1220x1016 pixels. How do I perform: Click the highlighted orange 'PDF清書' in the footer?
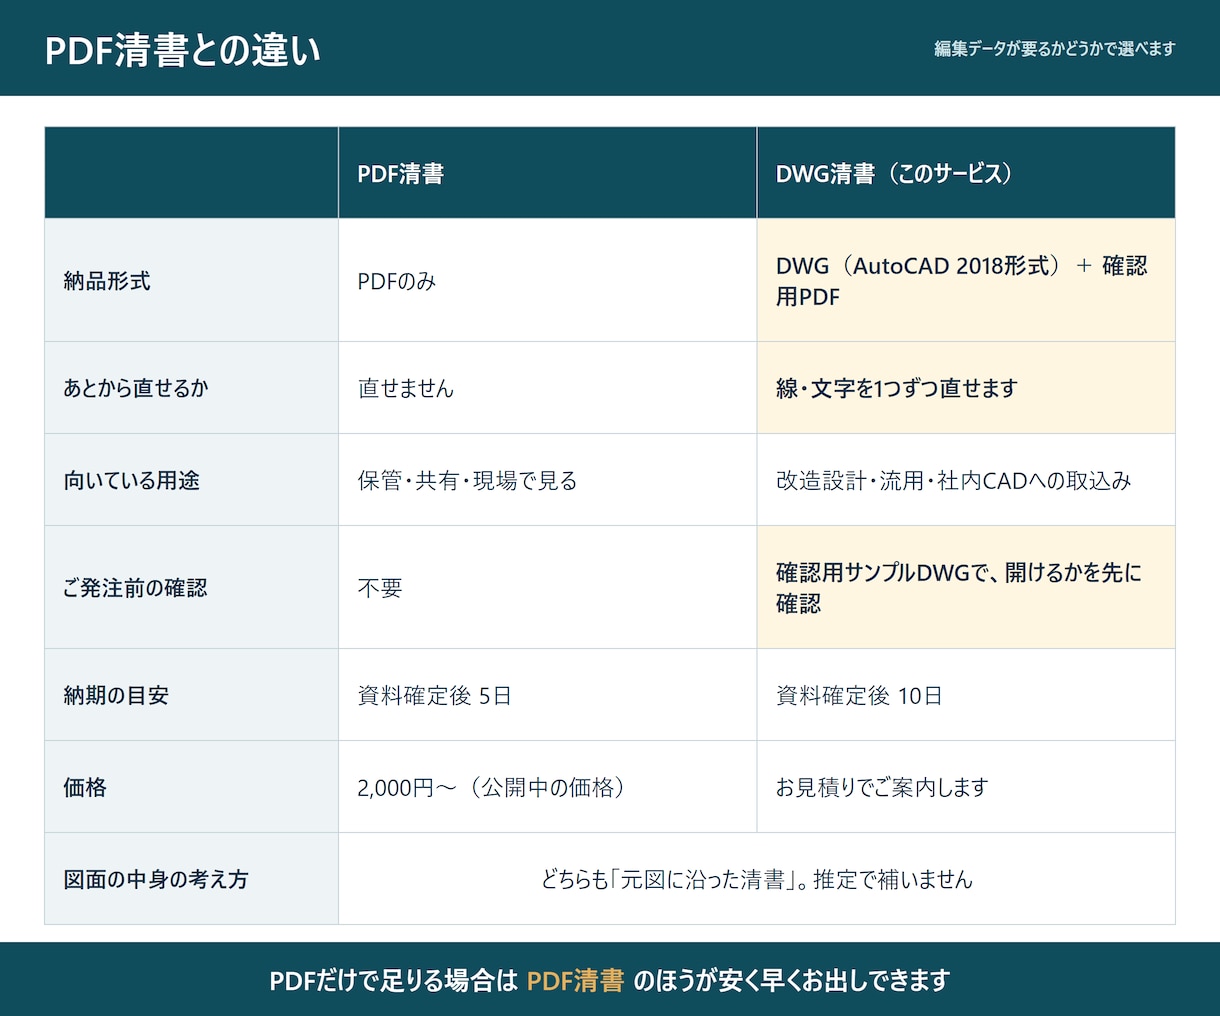(575, 980)
